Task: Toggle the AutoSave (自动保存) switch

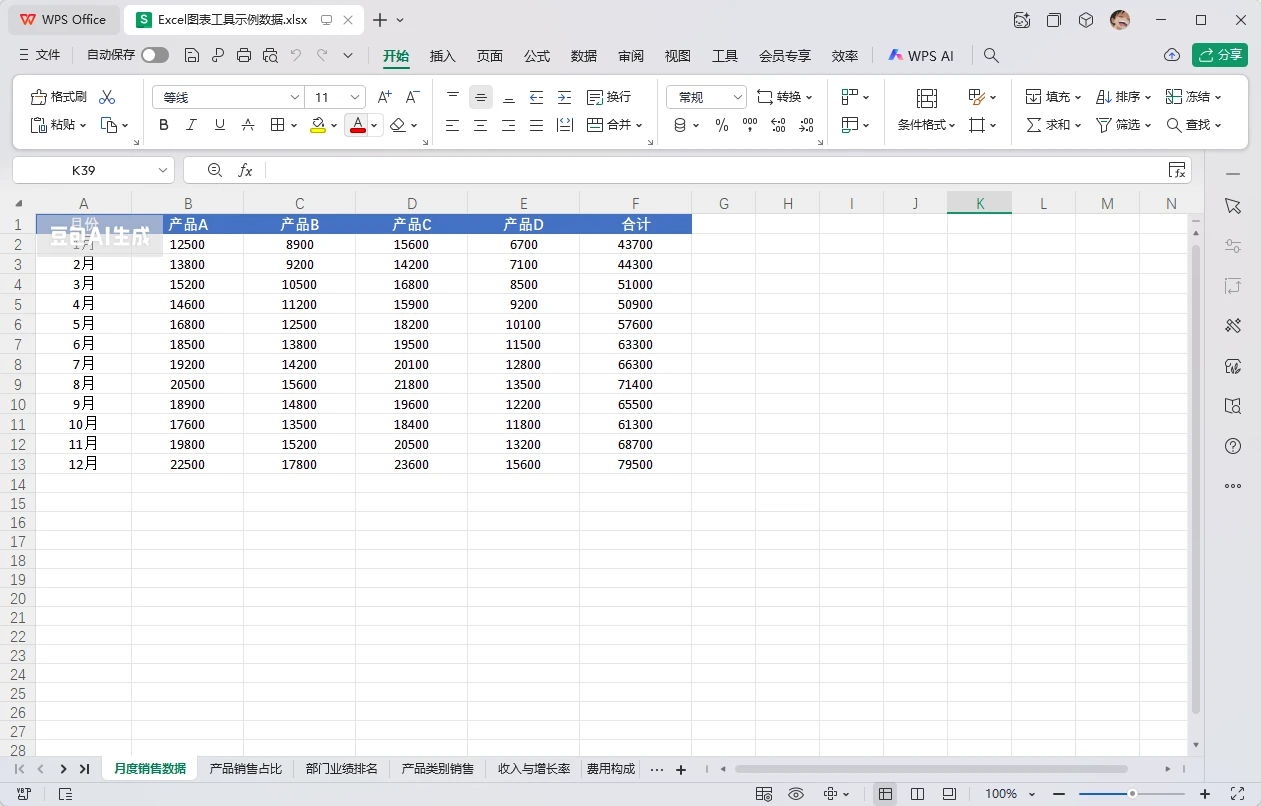Action: 155,56
